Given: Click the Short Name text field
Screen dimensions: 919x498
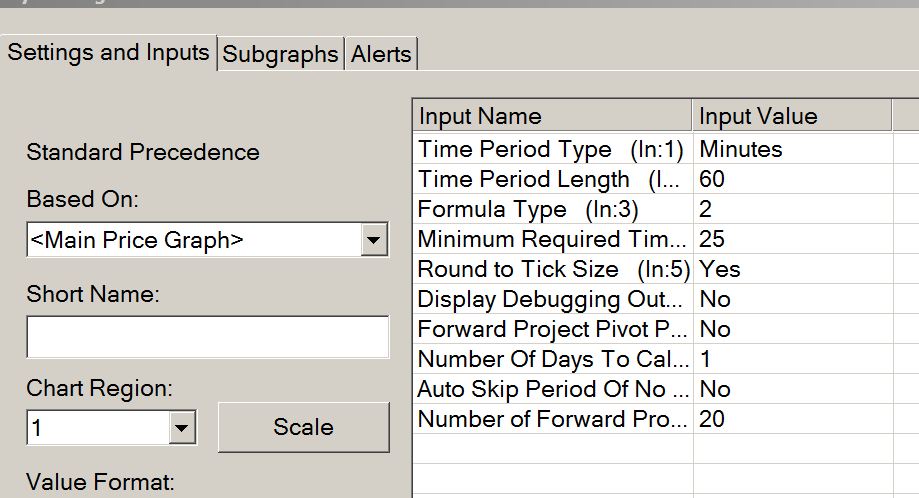Looking at the screenshot, I should pos(207,337).
